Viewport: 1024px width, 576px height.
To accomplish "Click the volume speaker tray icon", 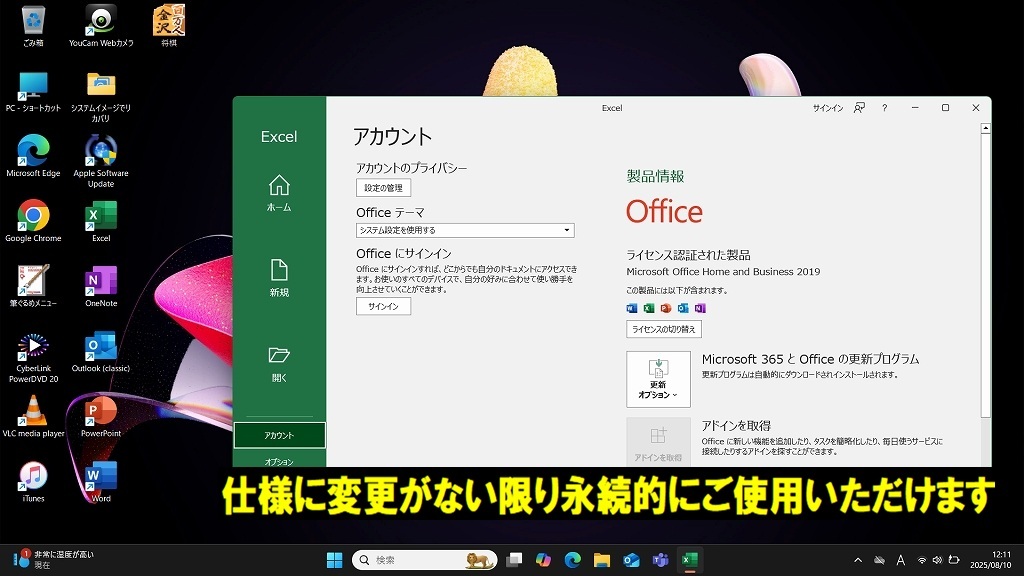I will [937, 560].
